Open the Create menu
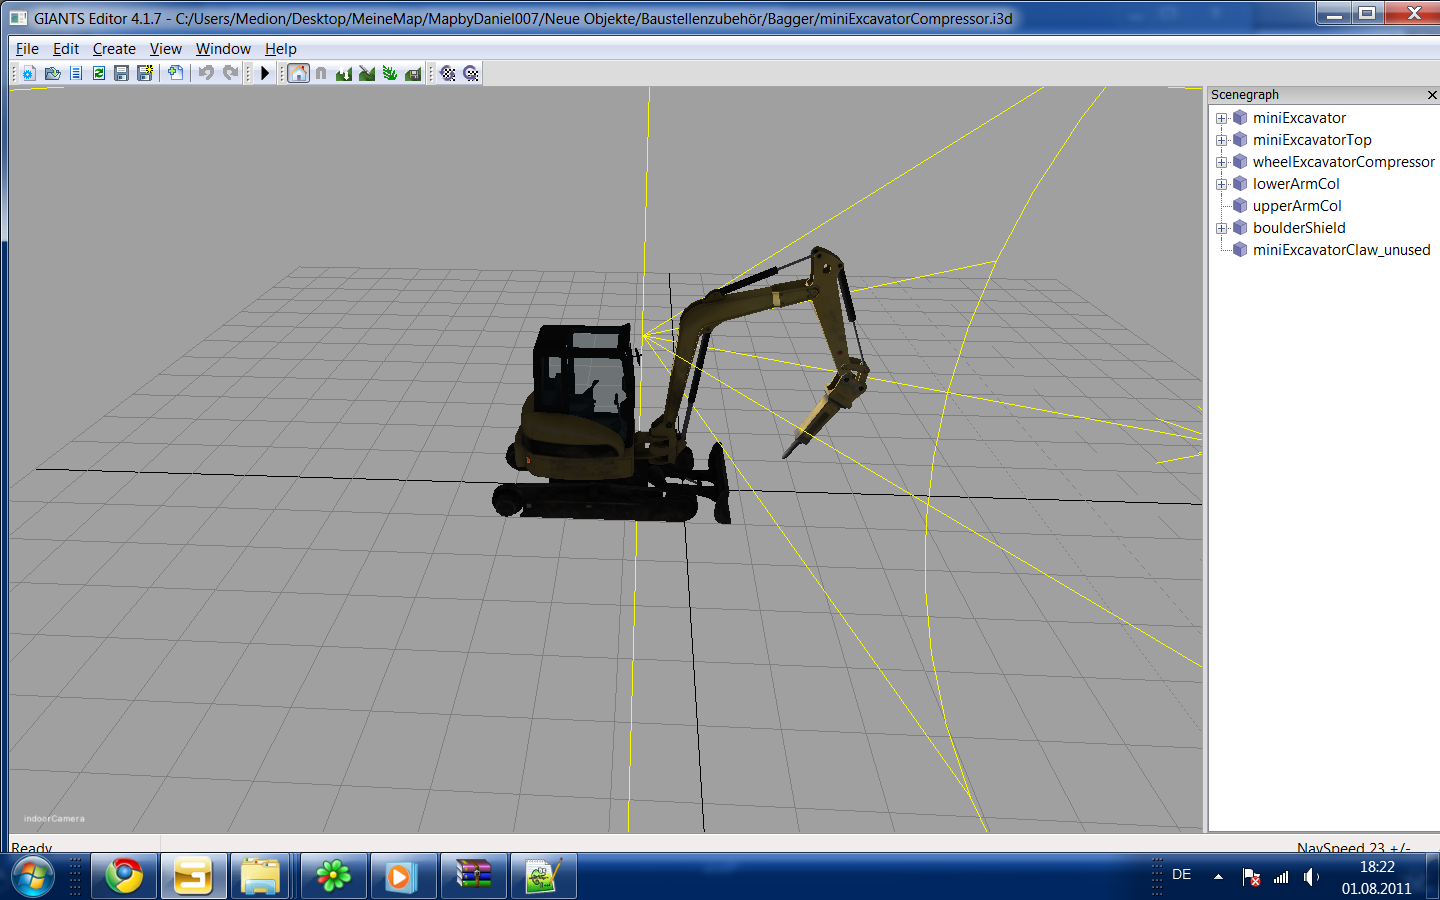The width and height of the screenshot is (1440, 900). coord(114,48)
